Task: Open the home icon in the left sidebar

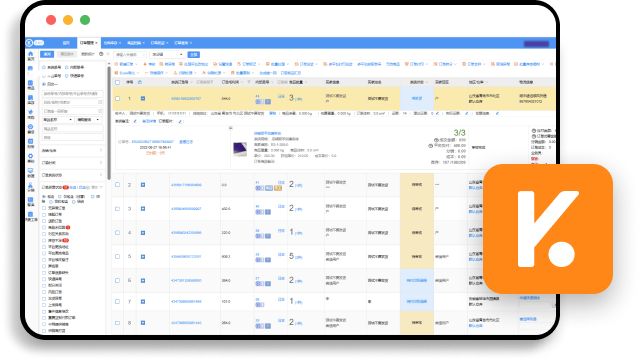Action: (30, 54)
